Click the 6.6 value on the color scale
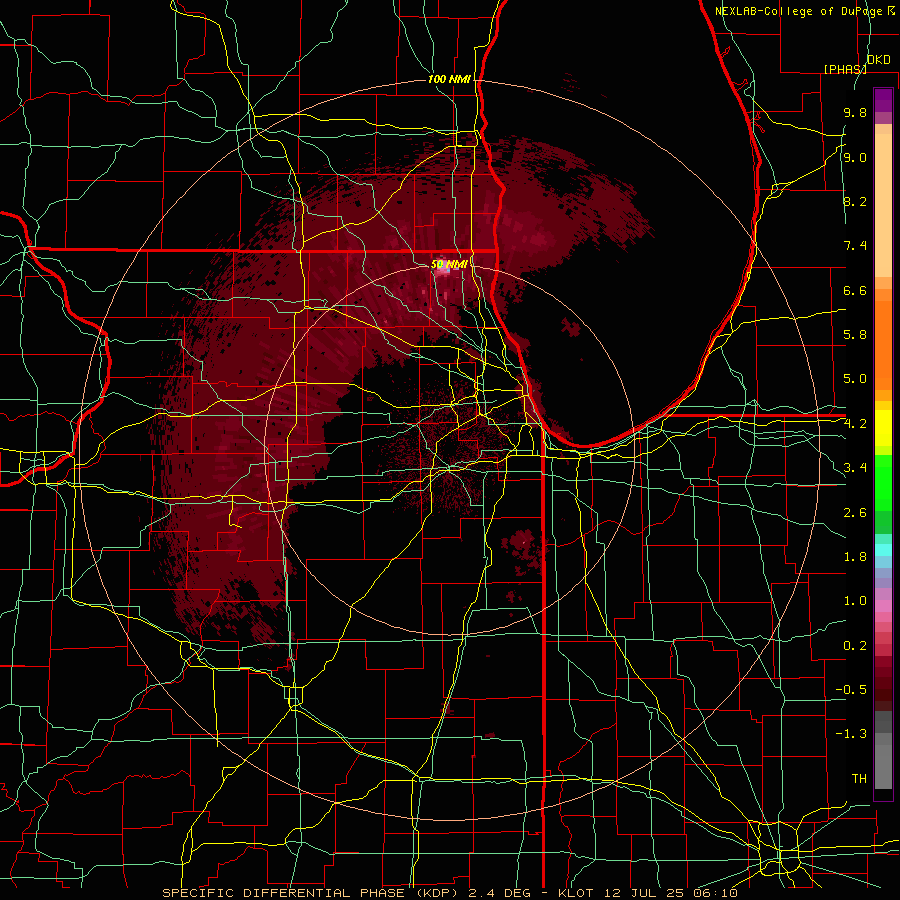Image resolution: width=900 pixels, height=900 pixels. [x=855, y=290]
